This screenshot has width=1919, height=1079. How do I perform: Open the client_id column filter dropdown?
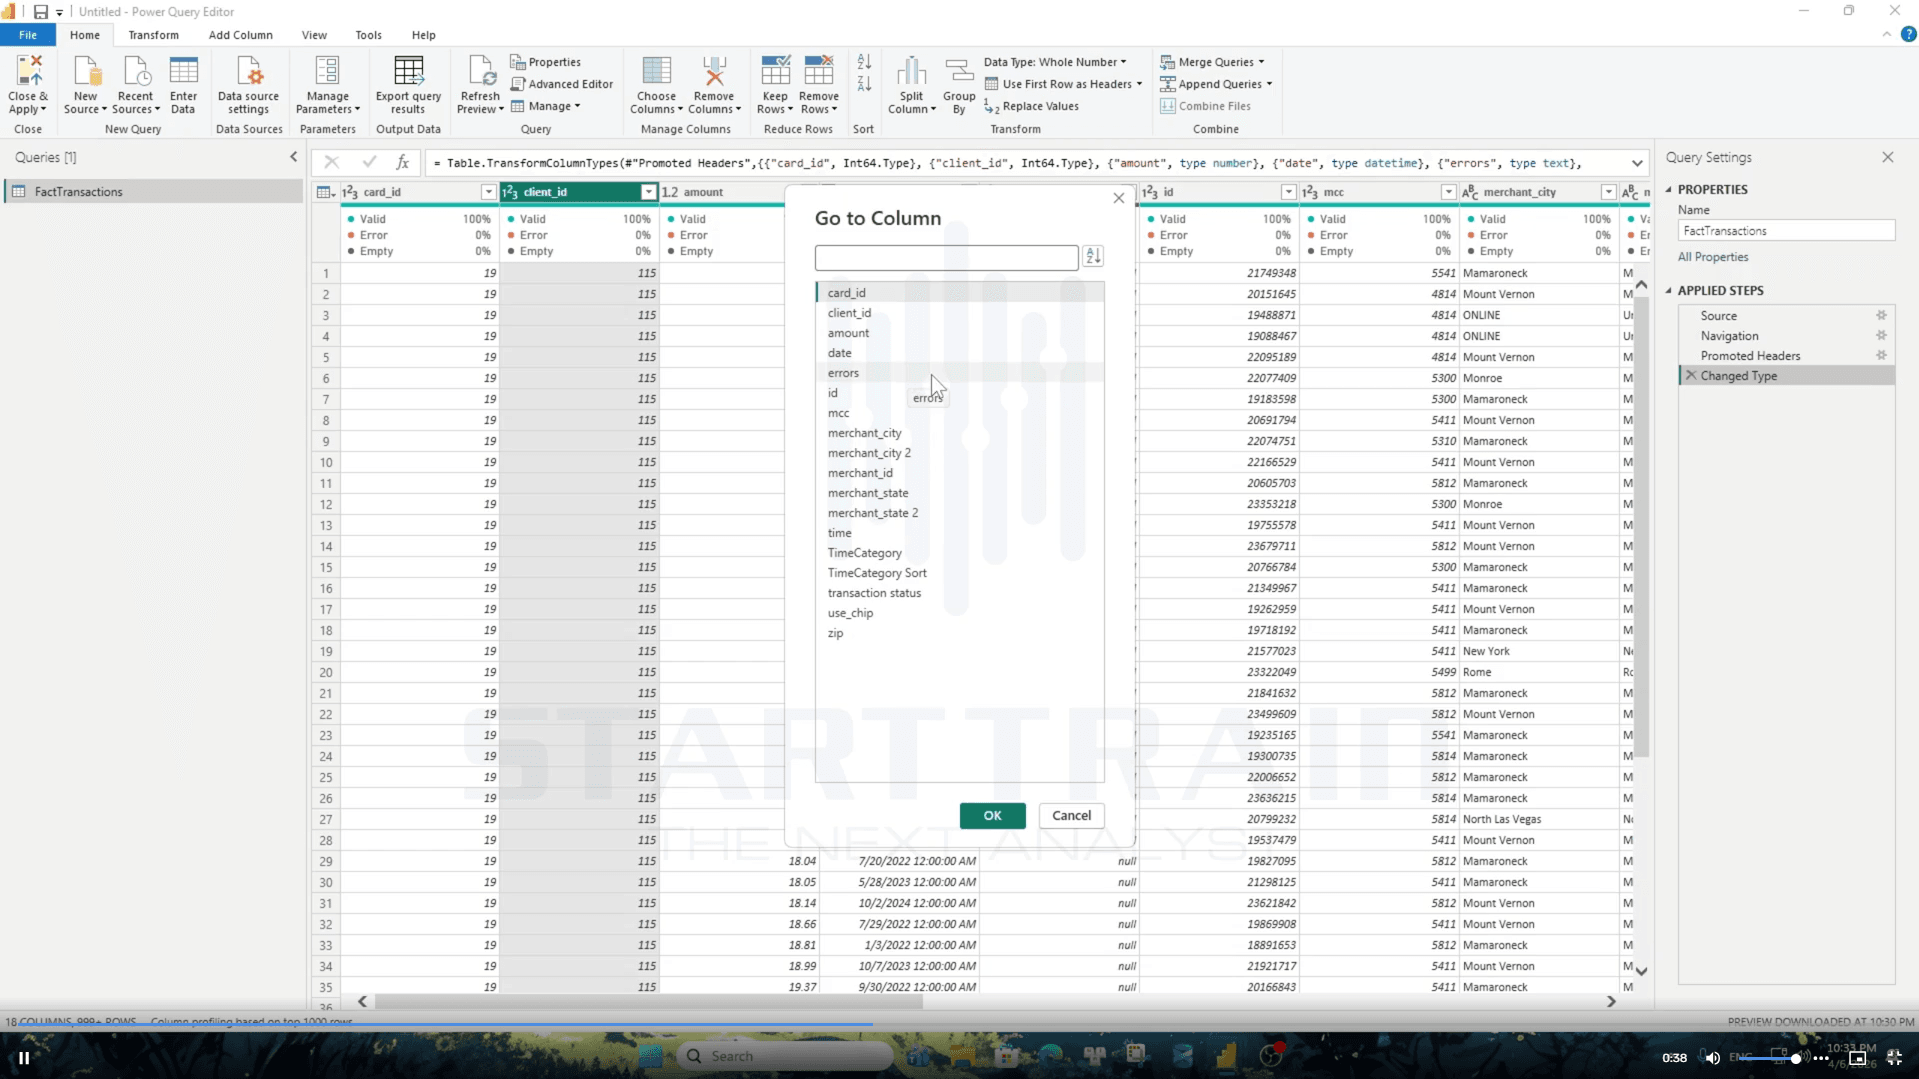click(648, 192)
